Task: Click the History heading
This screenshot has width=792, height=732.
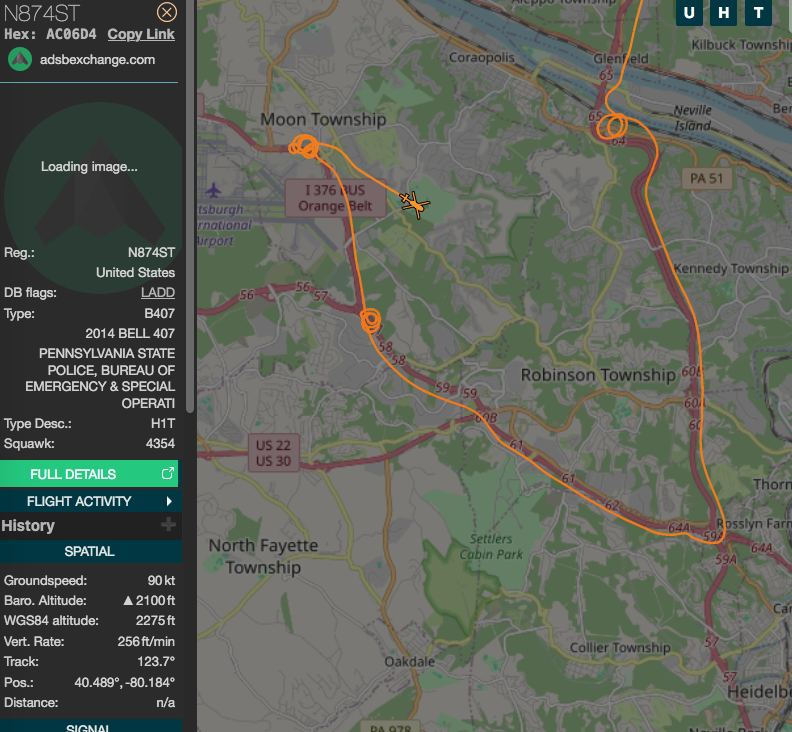Action: (28, 525)
